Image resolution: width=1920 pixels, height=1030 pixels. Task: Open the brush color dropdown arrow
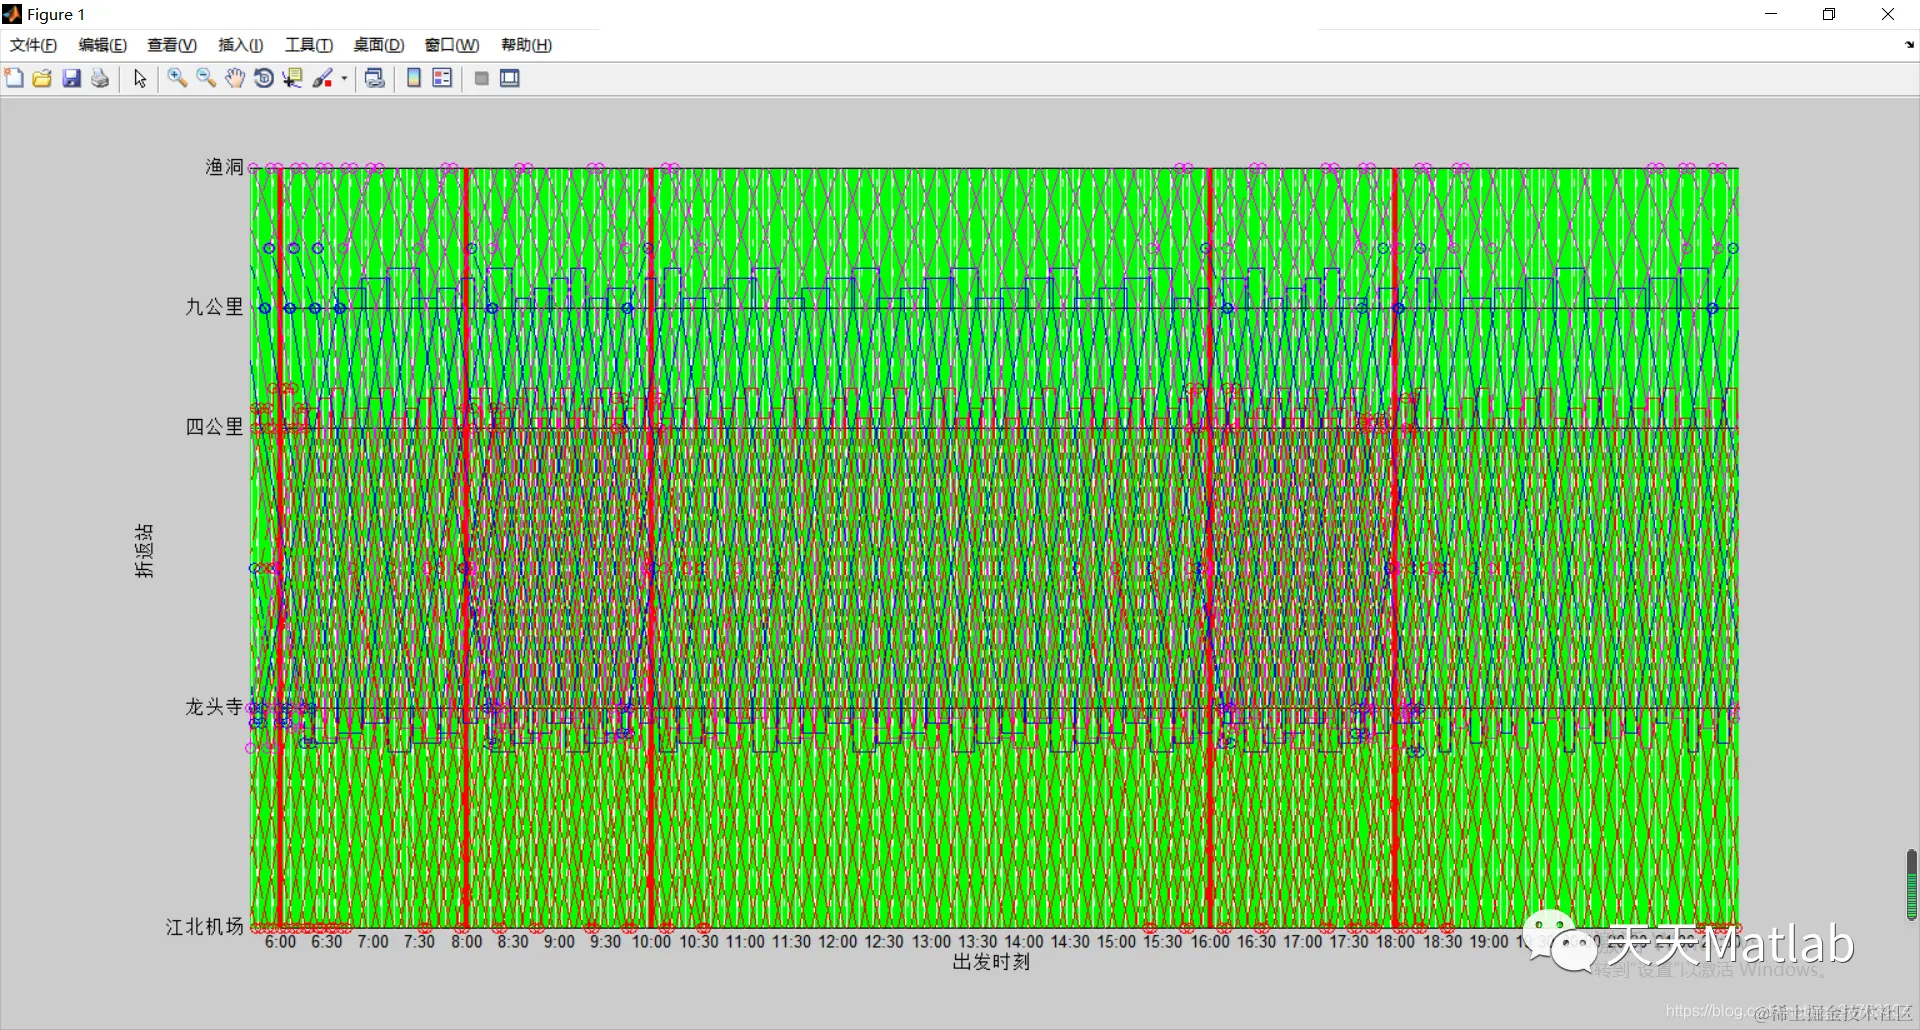pos(344,78)
